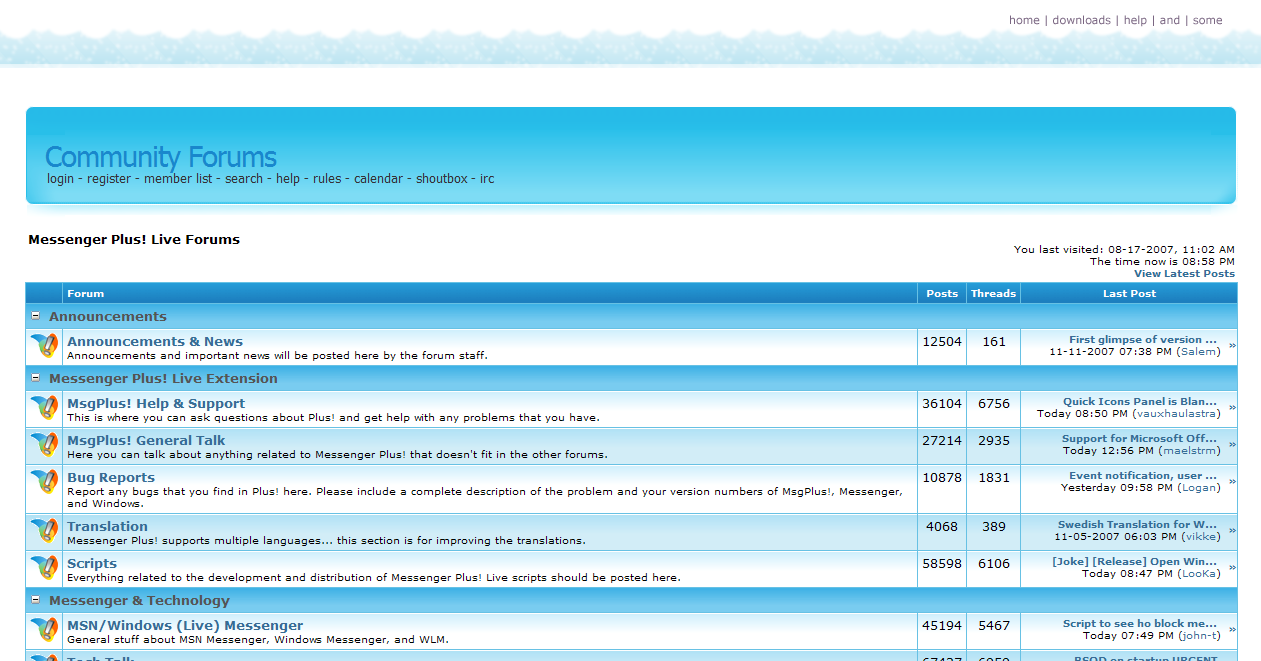The width and height of the screenshot is (1261, 661).
Task: Click the Translation forum icon
Action: [44, 531]
